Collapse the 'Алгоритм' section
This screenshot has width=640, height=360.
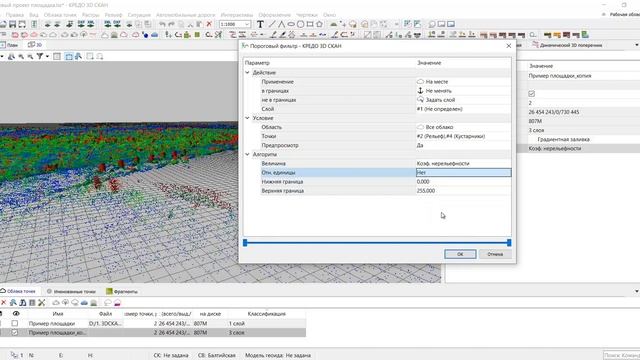pos(247,154)
